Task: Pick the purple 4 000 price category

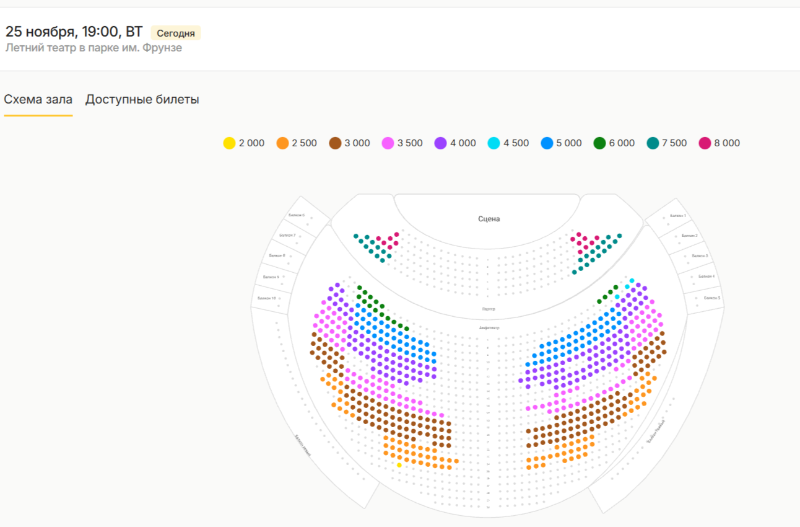Action: [441, 143]
